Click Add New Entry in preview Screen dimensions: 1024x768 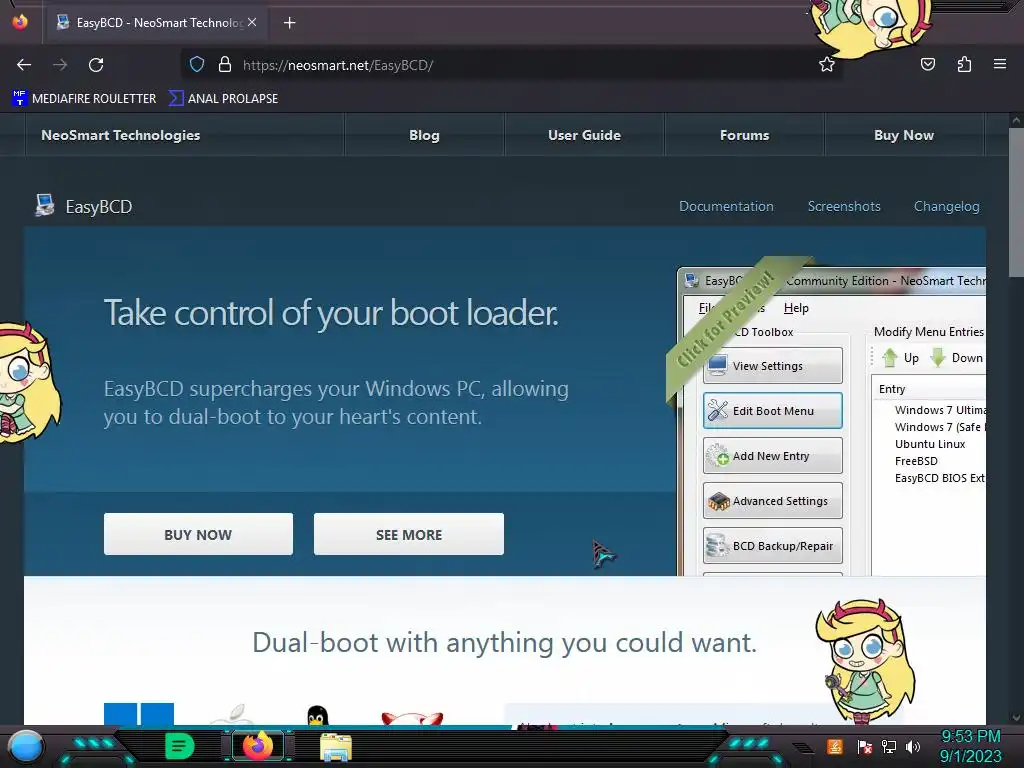[773, 456]
